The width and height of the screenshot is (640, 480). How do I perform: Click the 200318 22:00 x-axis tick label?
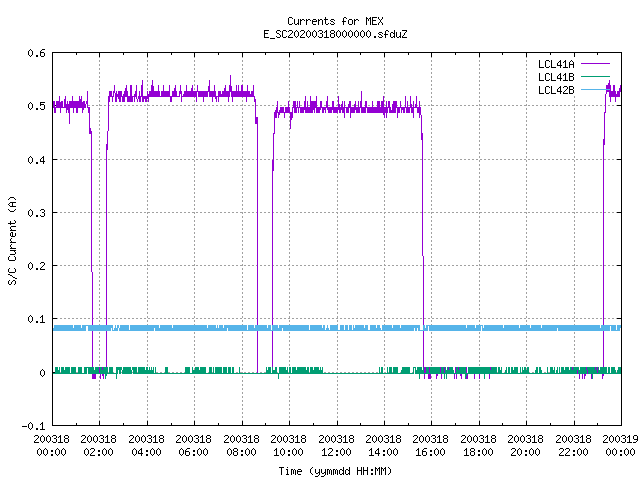pyautogui.click(x=573, y=446)
